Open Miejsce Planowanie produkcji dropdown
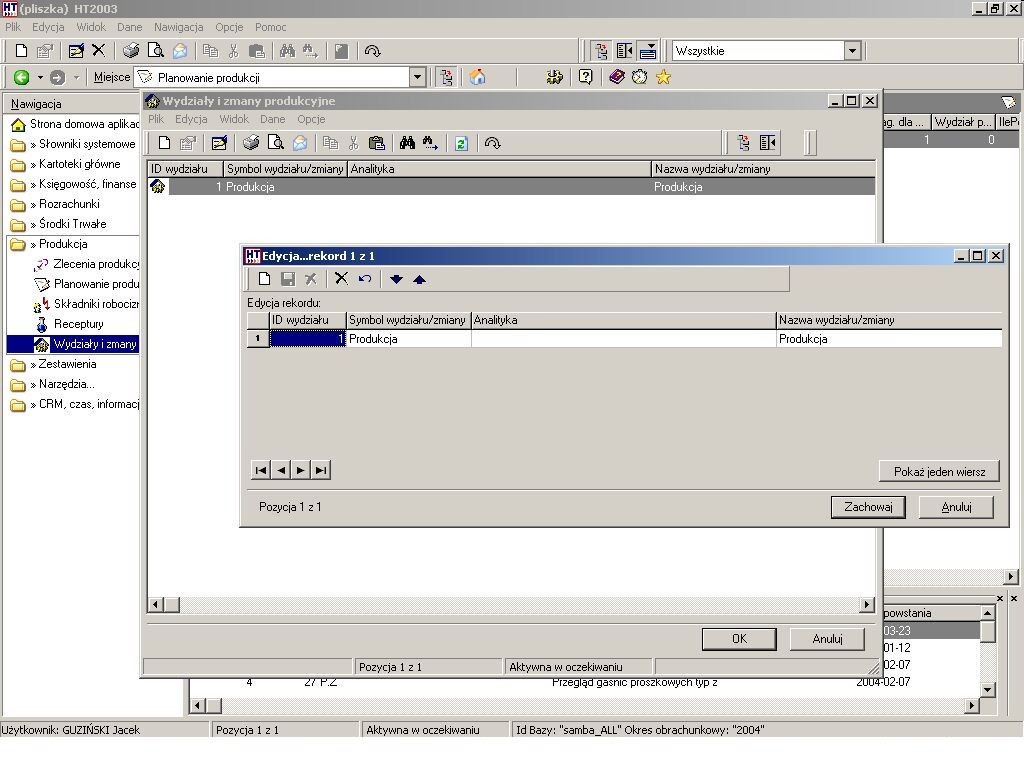 pyautogui.click(x=418, y=78)
